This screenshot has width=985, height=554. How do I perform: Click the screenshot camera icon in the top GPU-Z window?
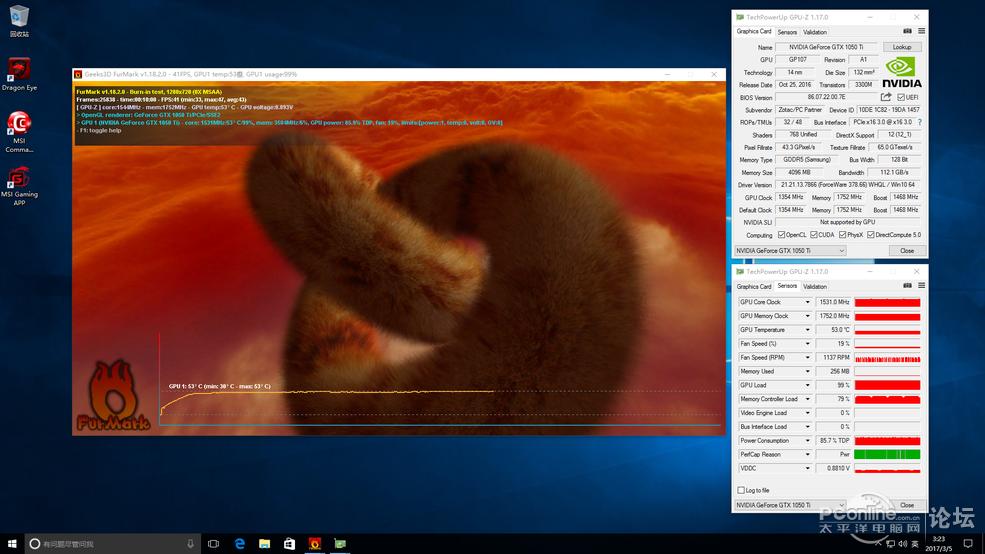point(908,31)
